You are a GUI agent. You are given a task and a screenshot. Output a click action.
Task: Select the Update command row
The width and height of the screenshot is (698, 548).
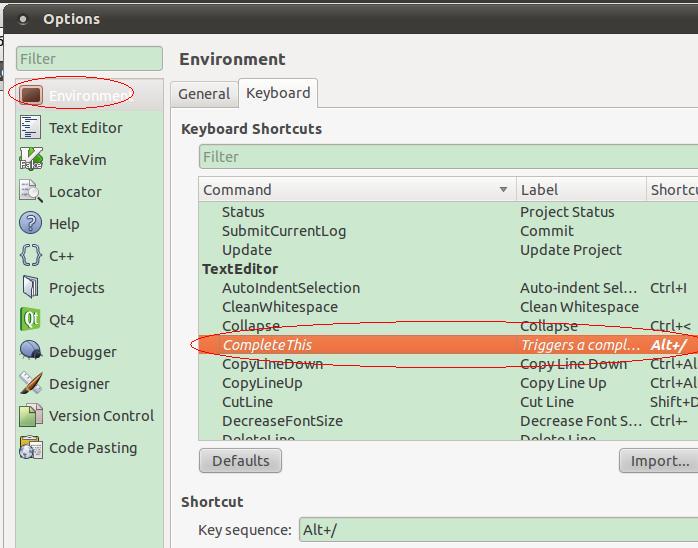pos(448,250)
